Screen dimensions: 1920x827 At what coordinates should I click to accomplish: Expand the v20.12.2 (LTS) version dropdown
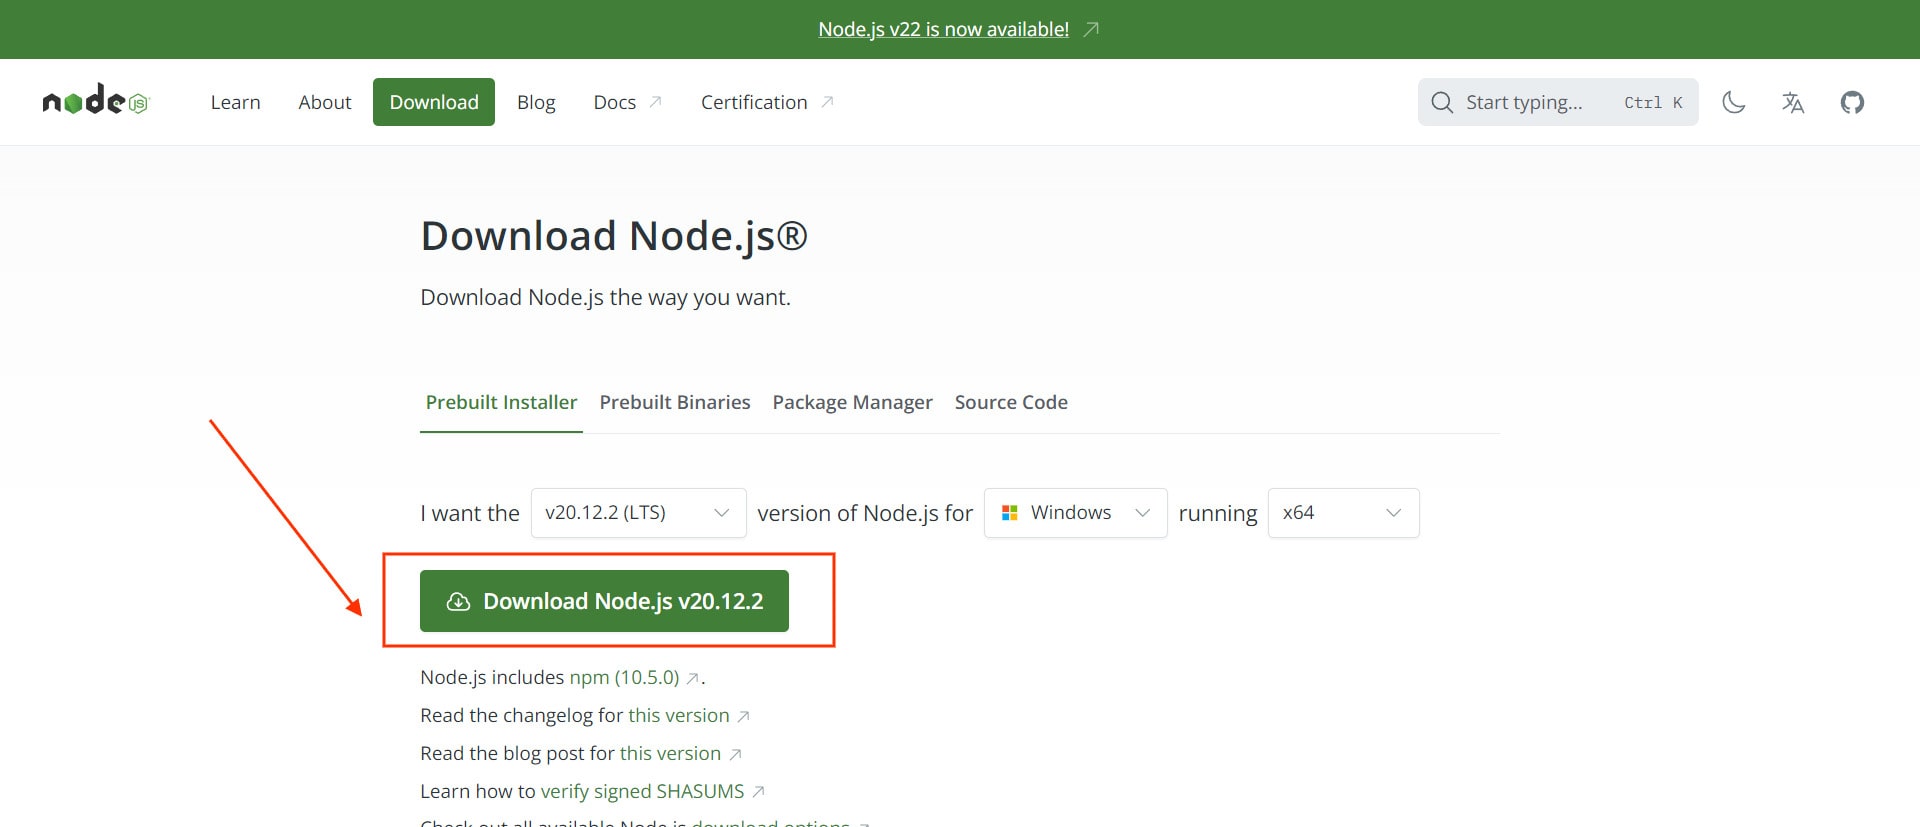tap(638, 513)
